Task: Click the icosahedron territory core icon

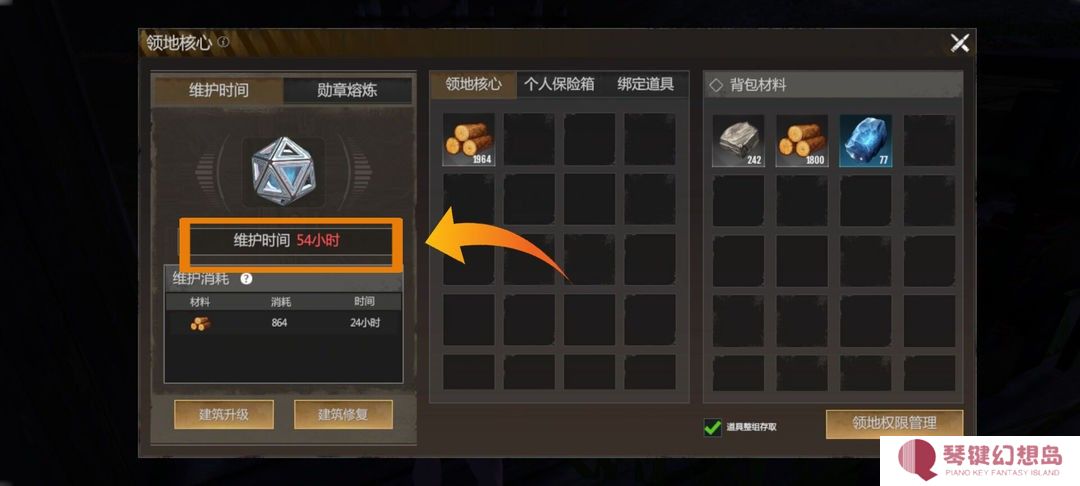Action: [x=283, y=171]
